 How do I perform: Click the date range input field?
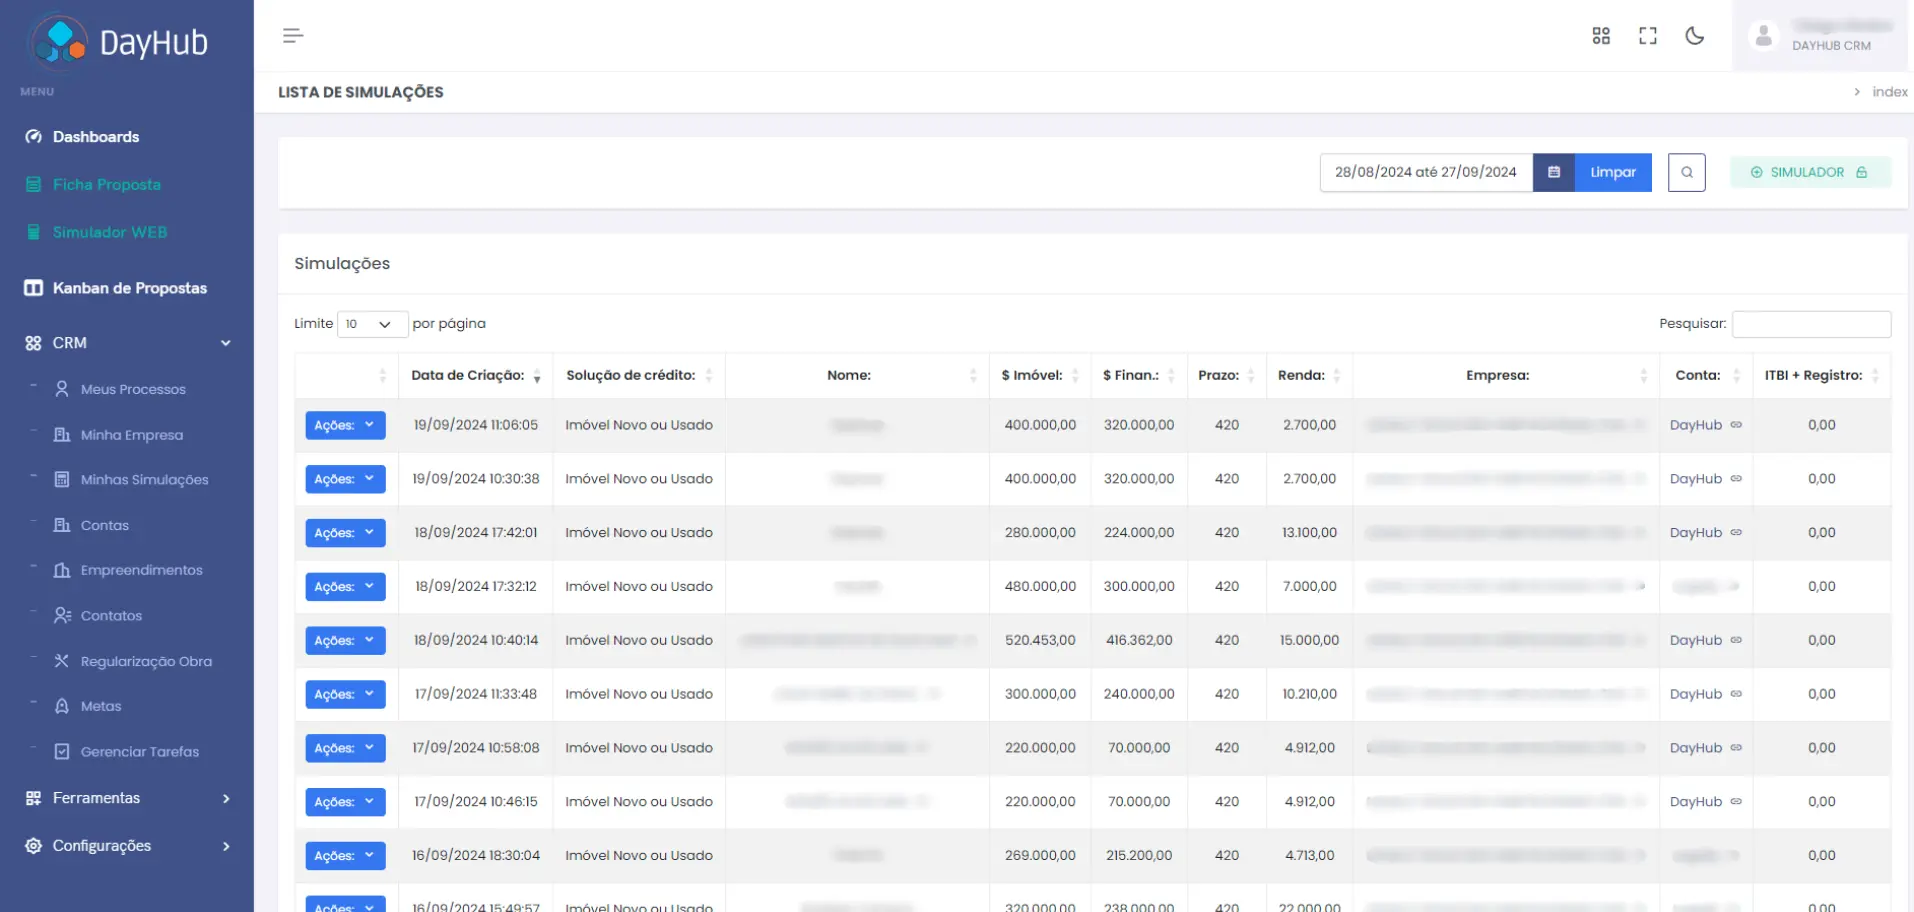coord(1426,172)
